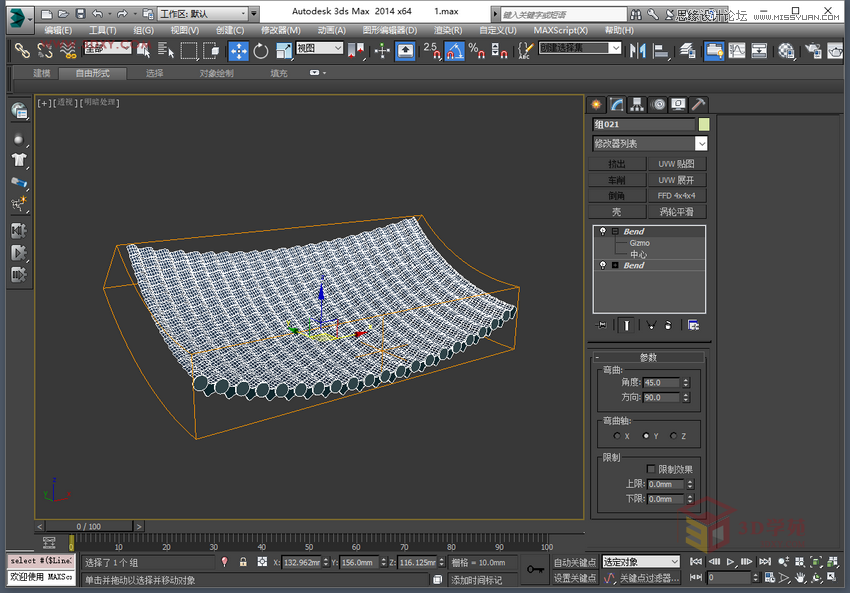Image resolution: width=850 pixels, height=593 pixels.
Task: Toggle the light bulb on the Bend modifier
Action: [x=601, y=231]
